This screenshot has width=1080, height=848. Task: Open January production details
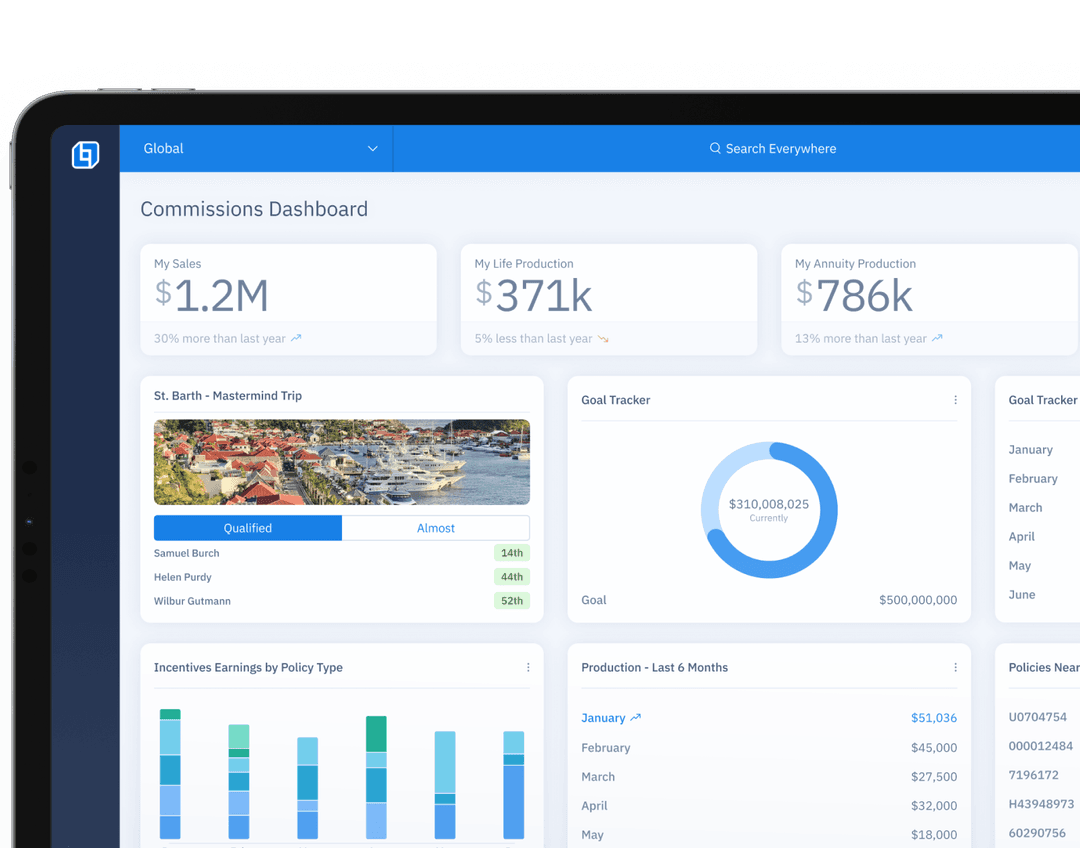(604, 717)
